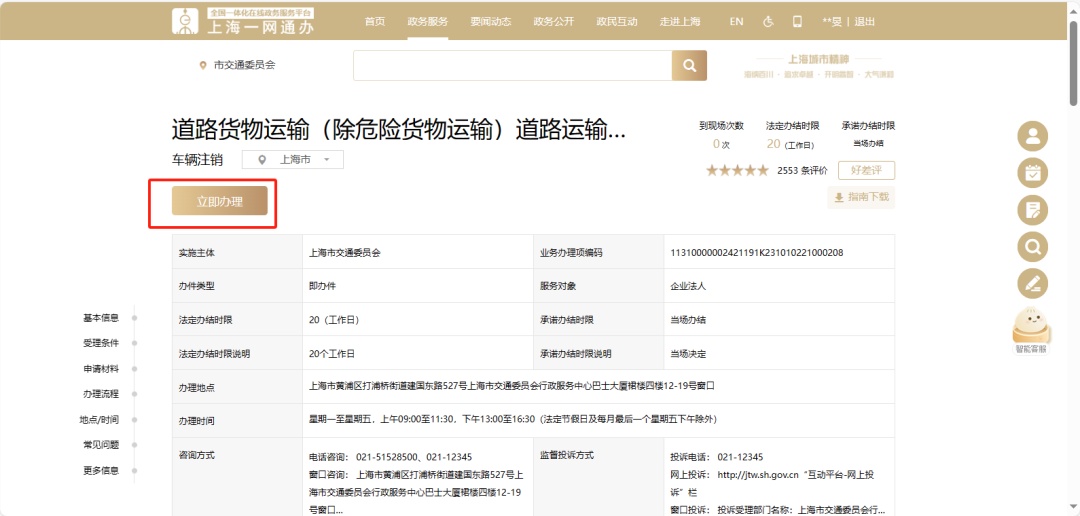Click the document notes sidebar icon
This screenshot has width=1080, height=516.
coord(1032,209)
